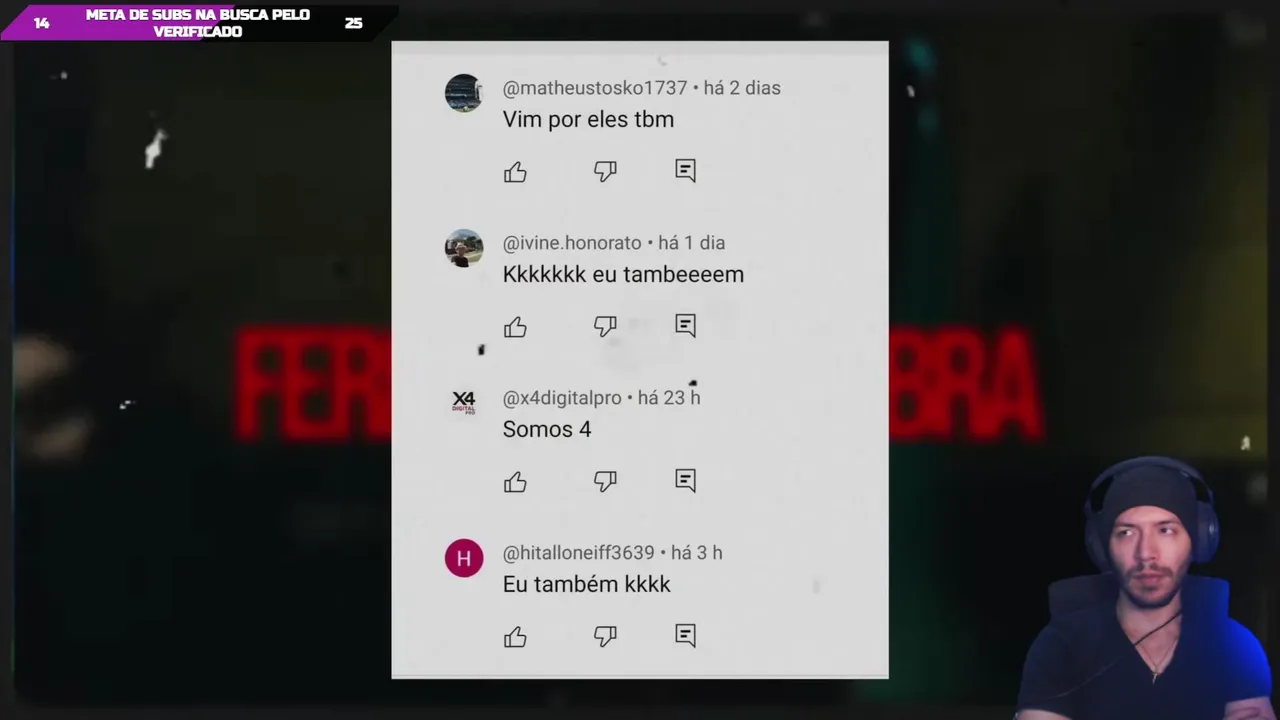Reply to the "Somos 4" comment
Viewport: 1280px width, 720px height.
pyautogui.click(x=685, y=480)
